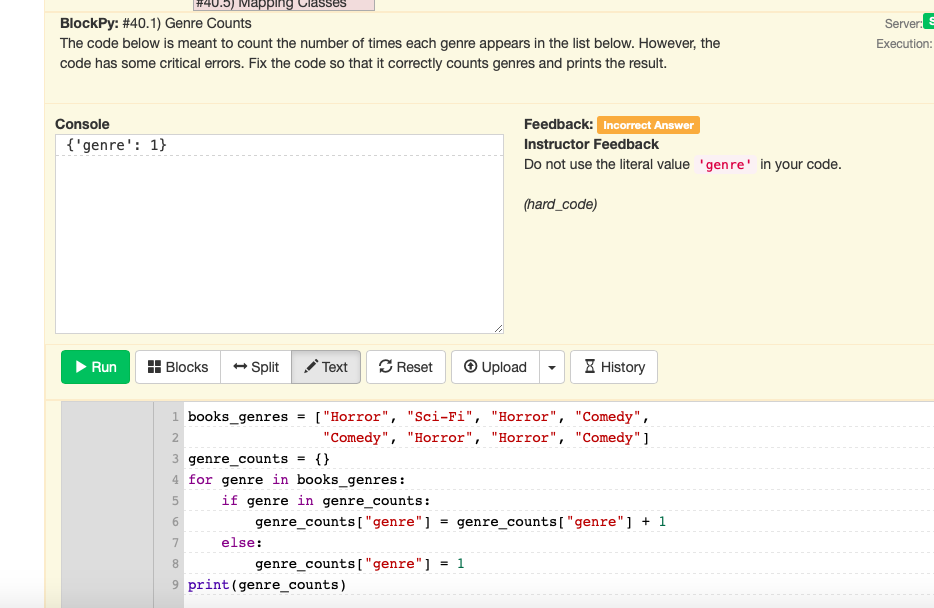This screenshot has width=934, height=608.
Task: Activate the Text editing mode
Action: click(x=326, y=367)
